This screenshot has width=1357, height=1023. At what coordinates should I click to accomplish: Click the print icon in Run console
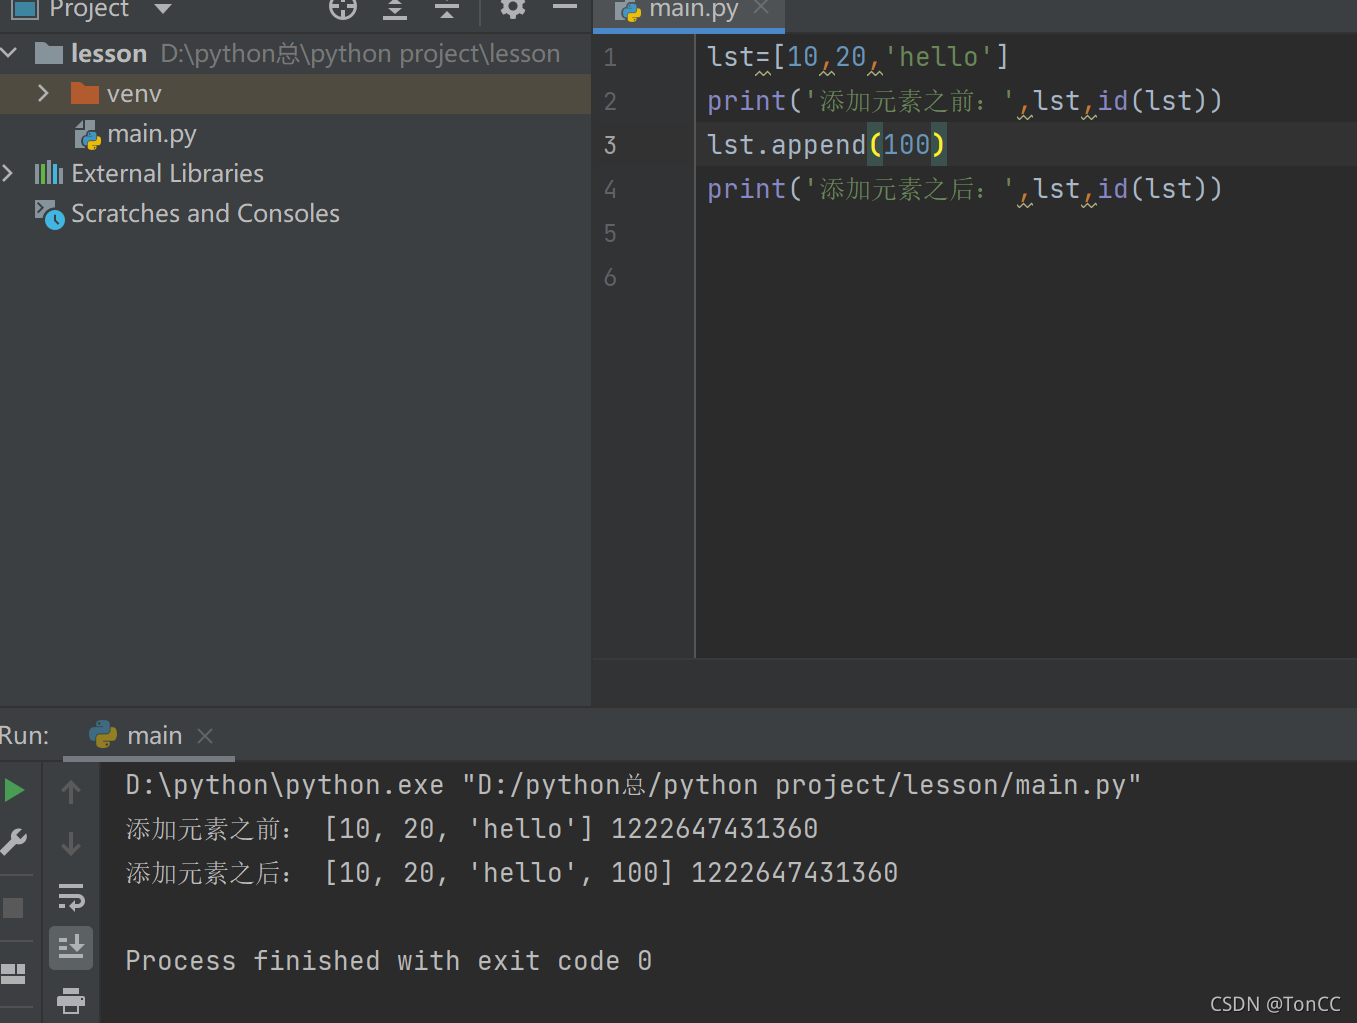tap(71, 1000)
